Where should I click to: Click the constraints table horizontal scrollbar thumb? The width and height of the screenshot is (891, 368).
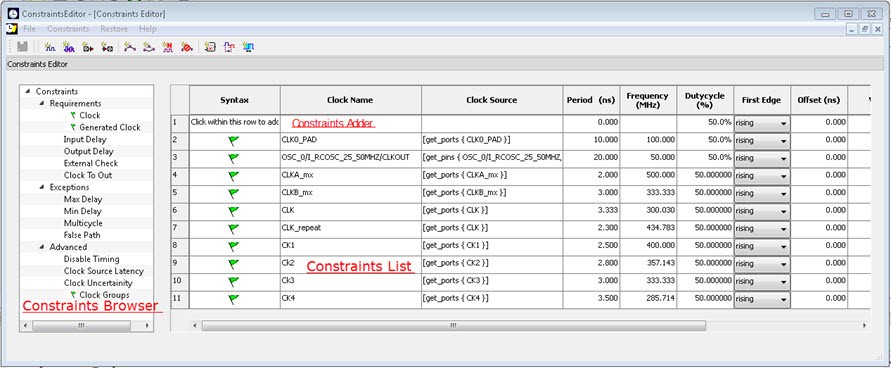coord(453,325)
